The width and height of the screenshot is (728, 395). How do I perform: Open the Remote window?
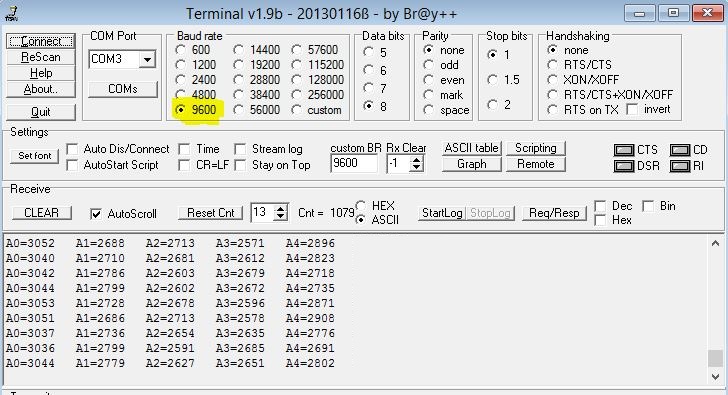coord(536,164)
